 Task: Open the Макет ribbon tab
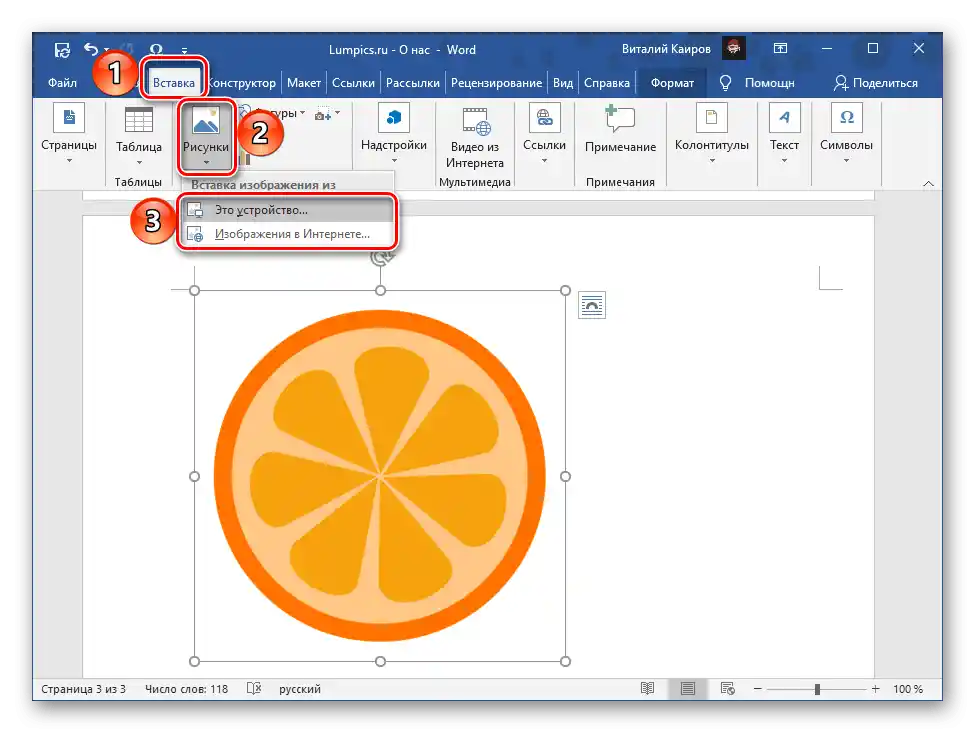tap(303, 83)
